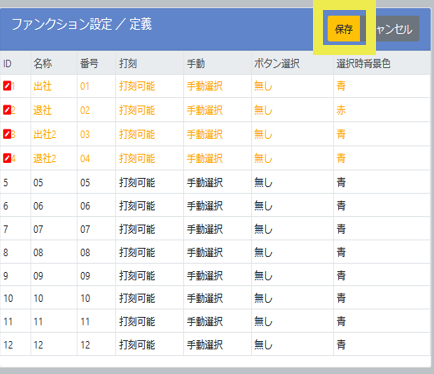Select row ID 10

coord(8,298)
